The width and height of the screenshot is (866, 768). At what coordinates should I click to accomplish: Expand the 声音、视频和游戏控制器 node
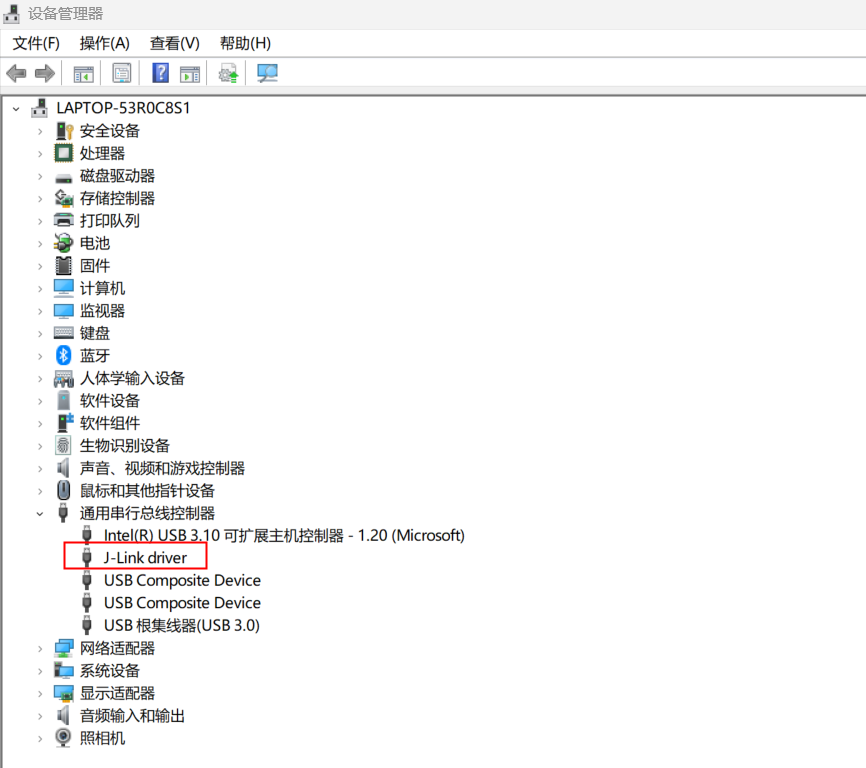click(40, 469)
